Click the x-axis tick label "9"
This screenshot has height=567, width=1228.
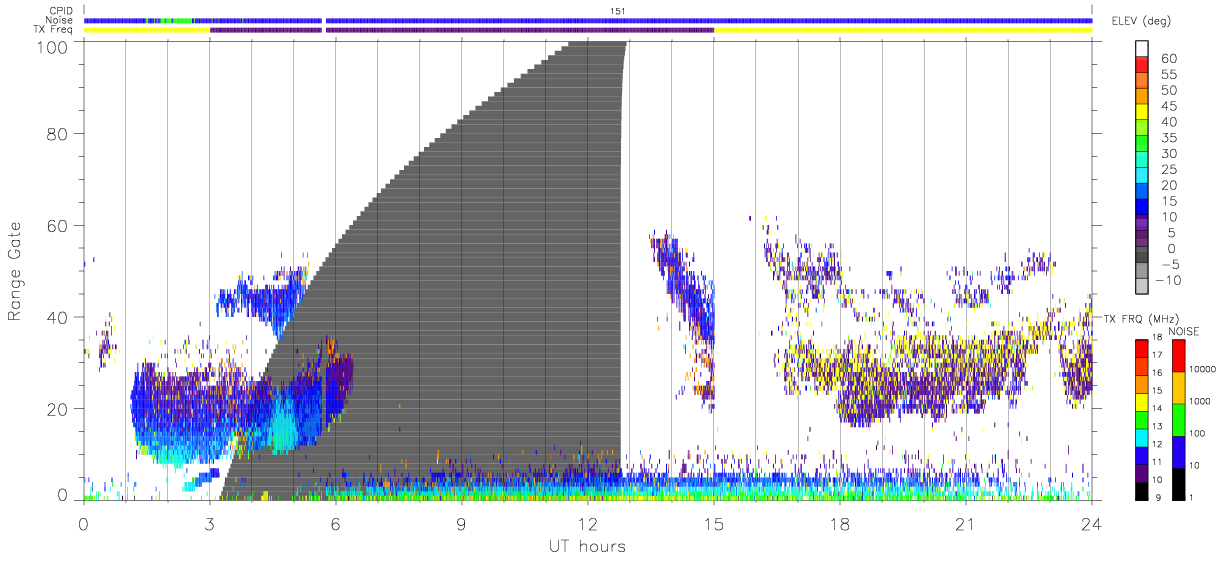(x=461, y=523)
